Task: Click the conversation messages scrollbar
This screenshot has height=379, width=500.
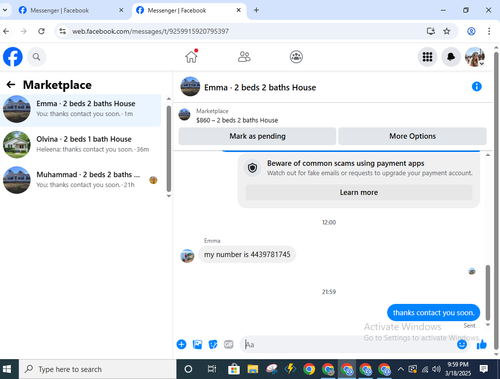Action: click(488, 293)
